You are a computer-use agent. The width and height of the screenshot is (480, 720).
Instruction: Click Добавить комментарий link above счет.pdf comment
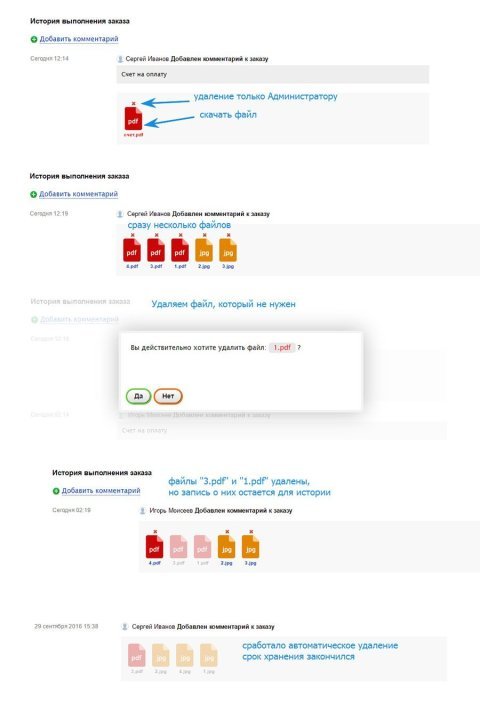(x=79, y=39)
